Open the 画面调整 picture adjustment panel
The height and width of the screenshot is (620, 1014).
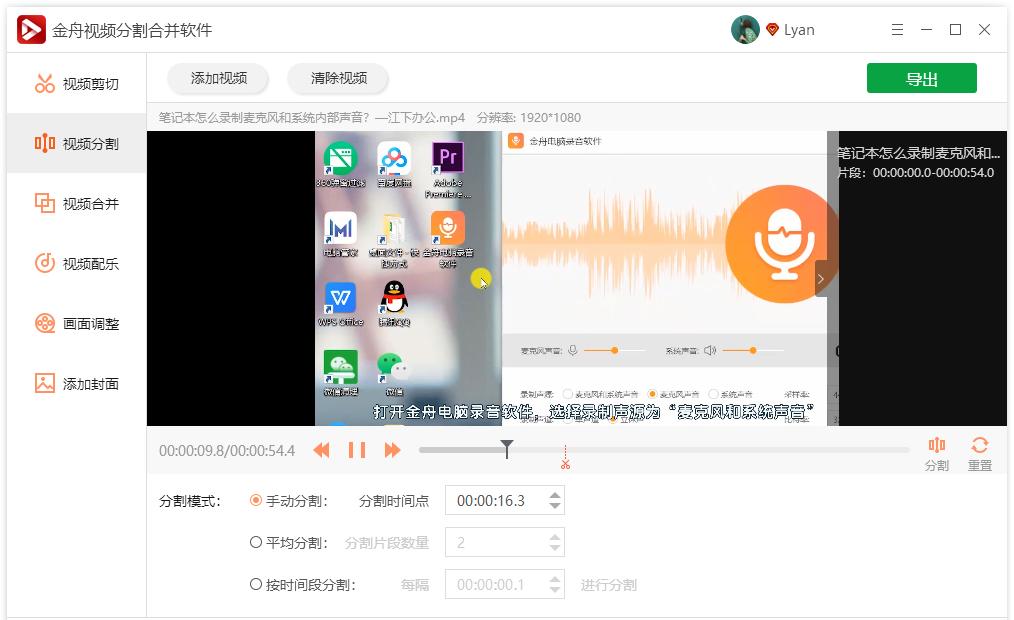point(73,323)
